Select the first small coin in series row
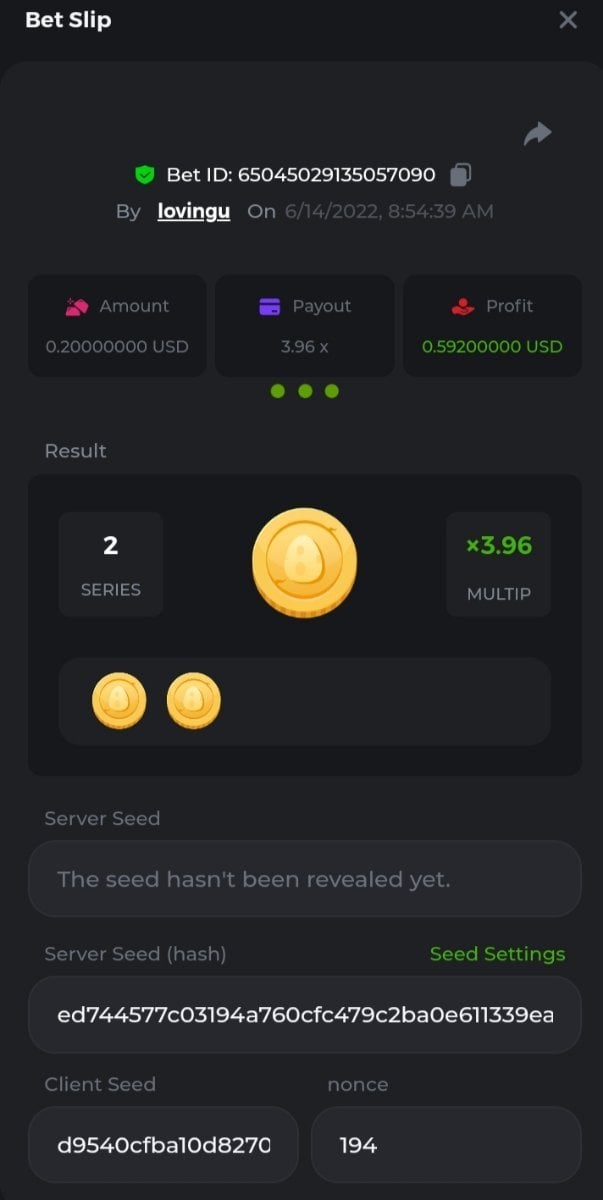 point(119,700)
